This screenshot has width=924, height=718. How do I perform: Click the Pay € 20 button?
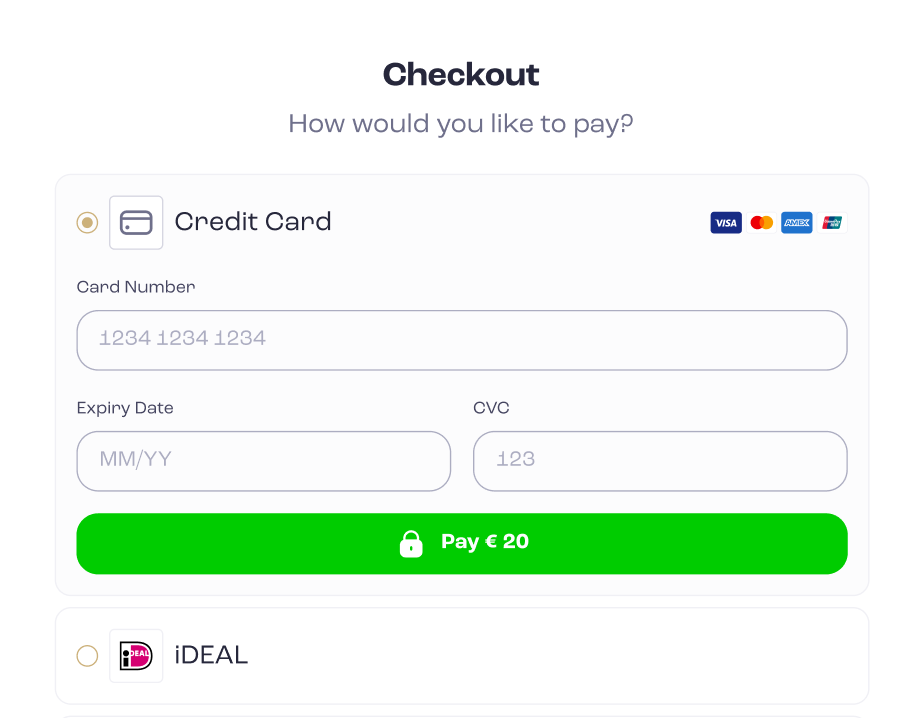coord(462,544)
